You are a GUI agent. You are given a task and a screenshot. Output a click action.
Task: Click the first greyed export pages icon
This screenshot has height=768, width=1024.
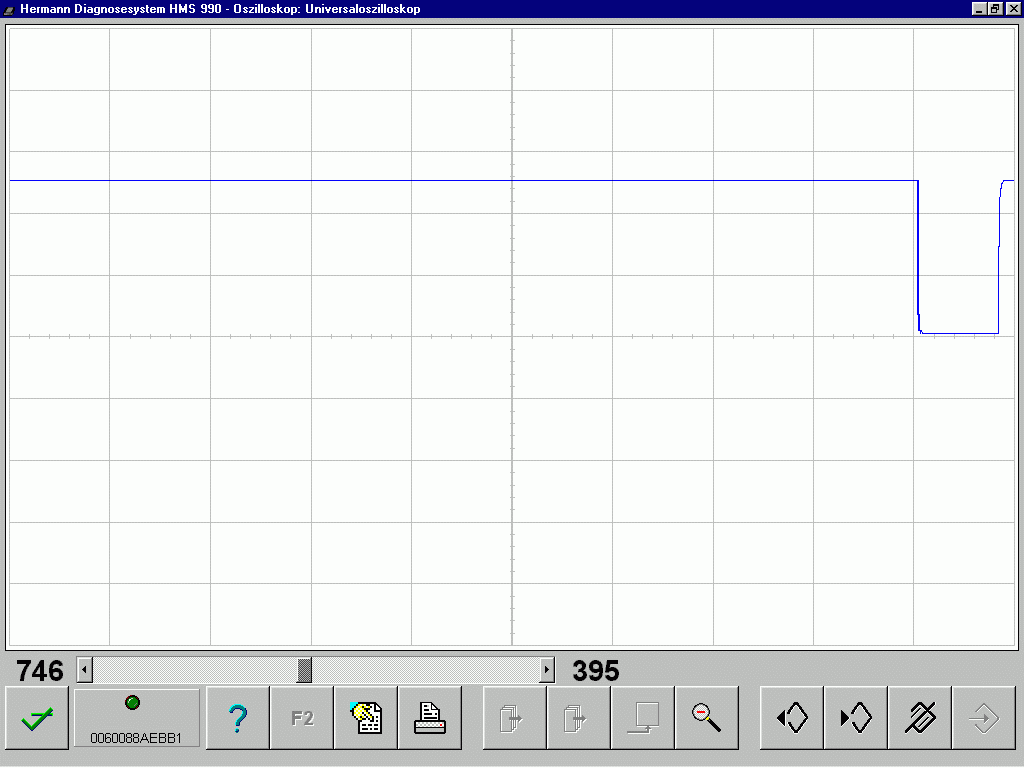515,718
